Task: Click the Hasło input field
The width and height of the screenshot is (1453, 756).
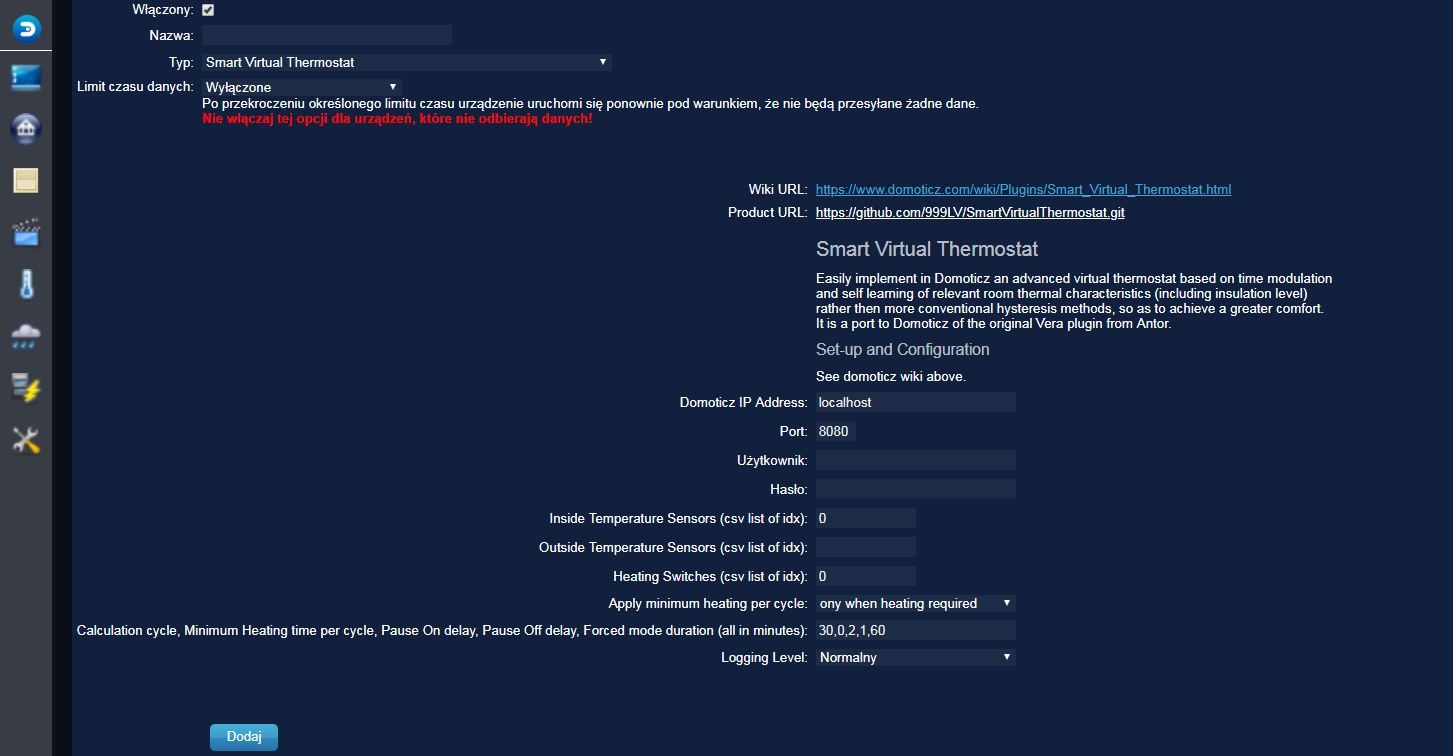Action: (916, 489)
